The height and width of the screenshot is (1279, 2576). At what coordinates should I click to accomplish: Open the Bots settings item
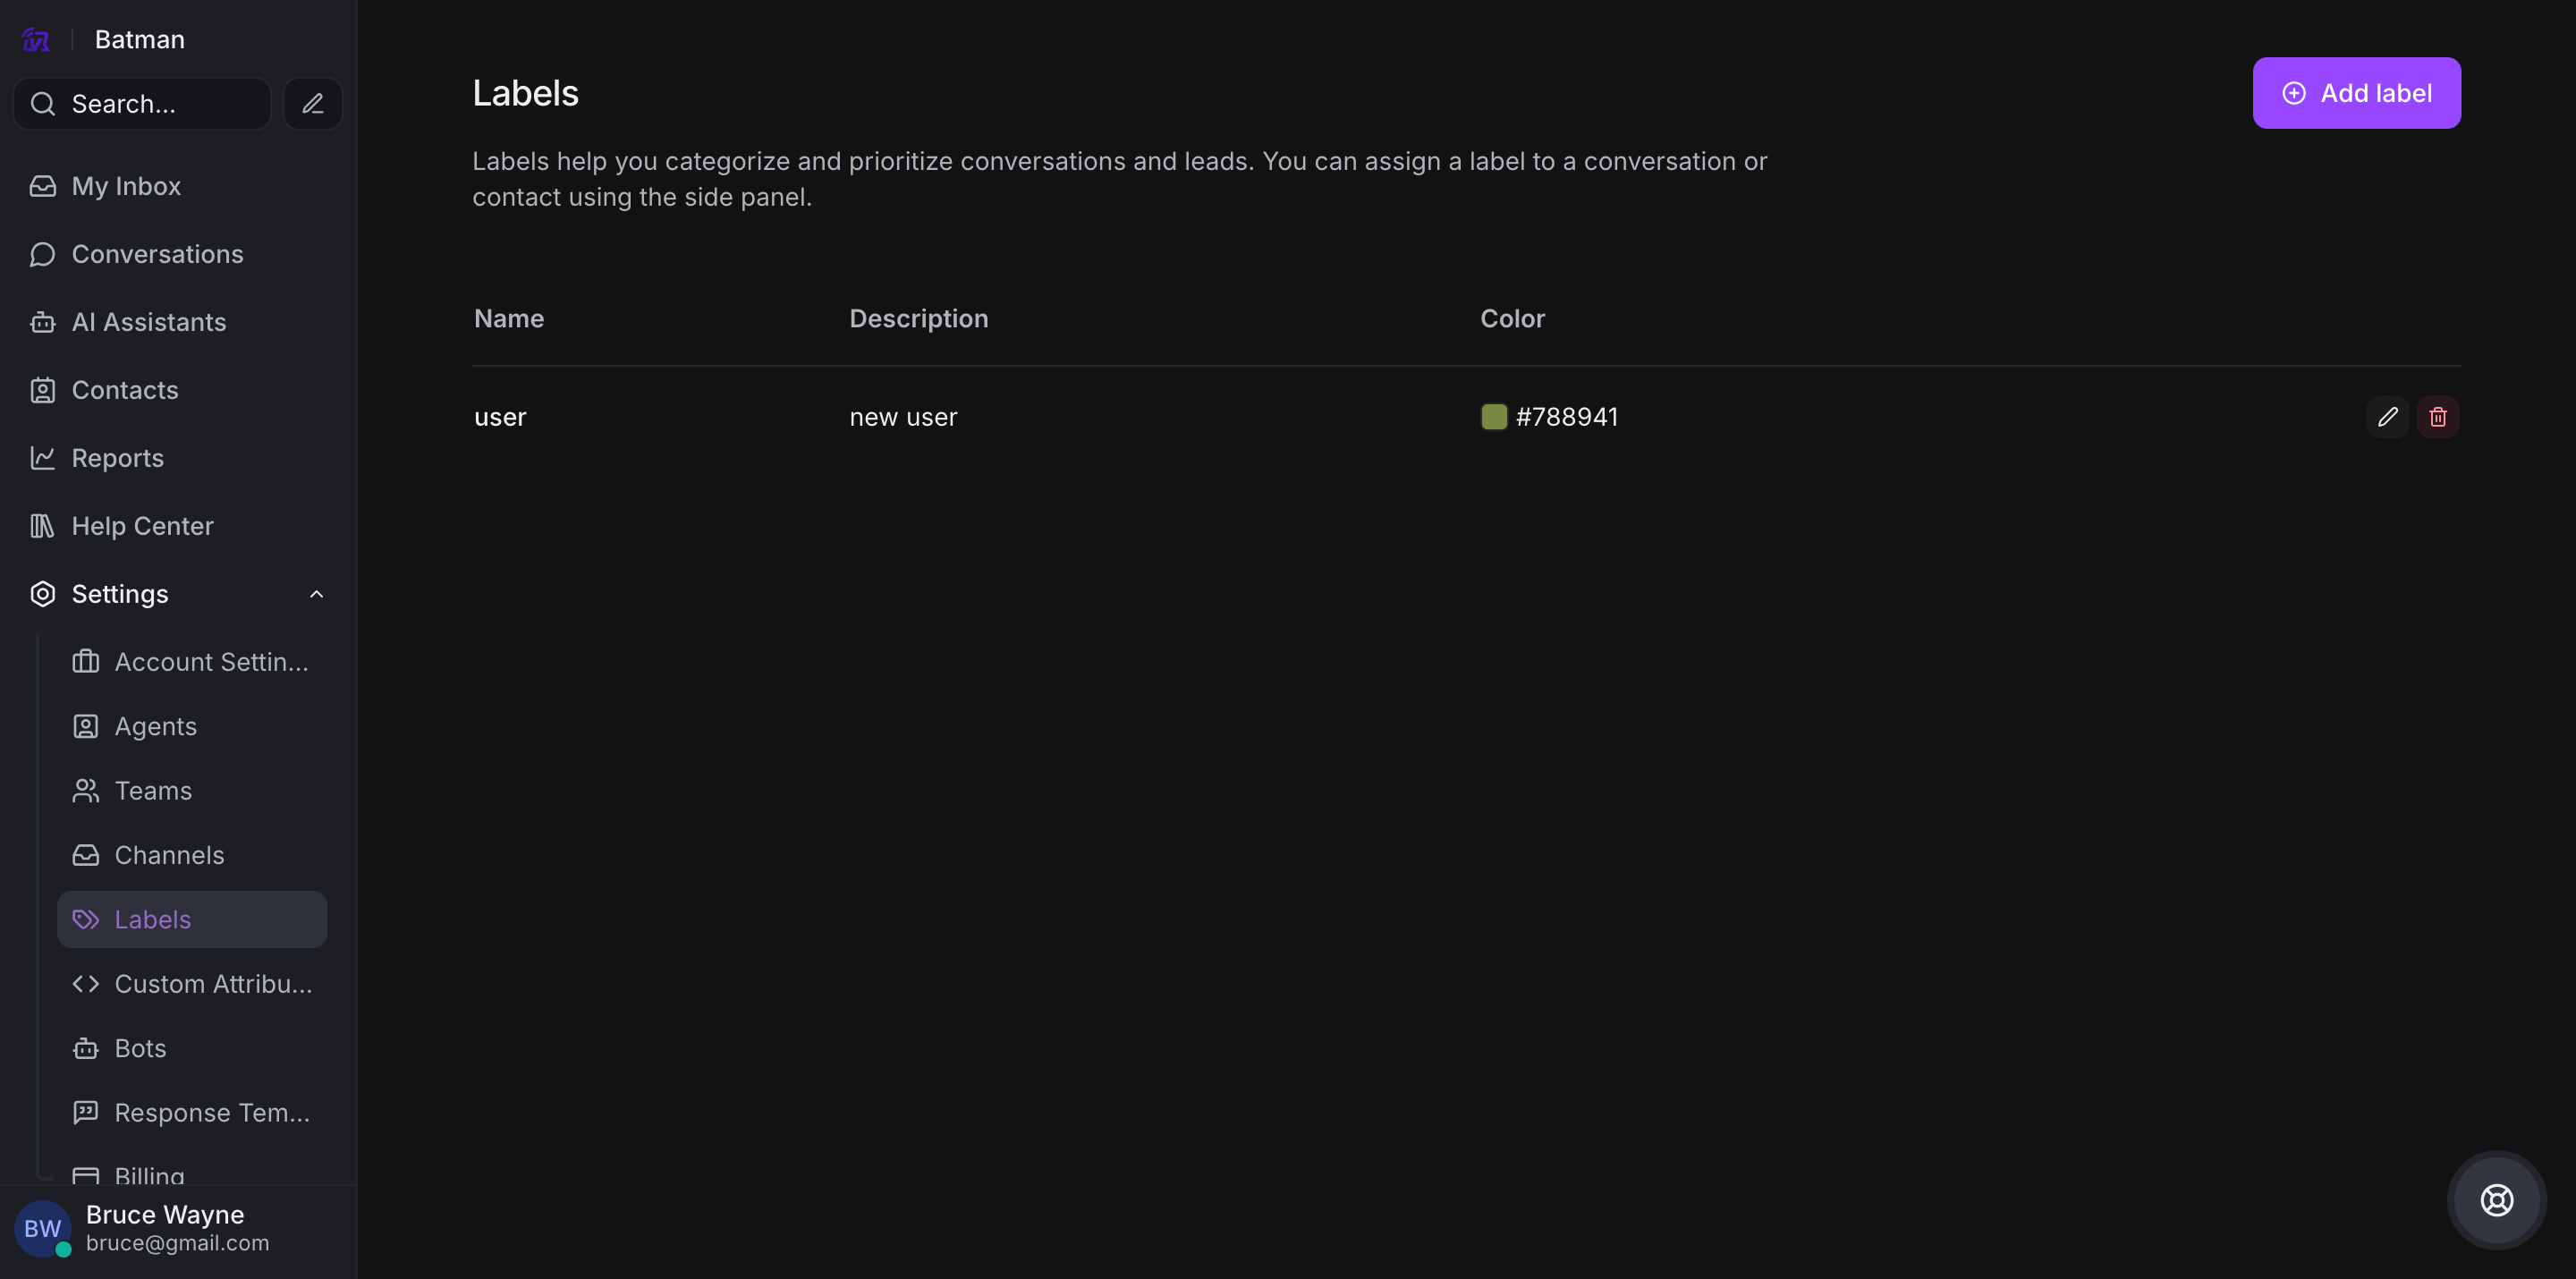(140, 1048)
